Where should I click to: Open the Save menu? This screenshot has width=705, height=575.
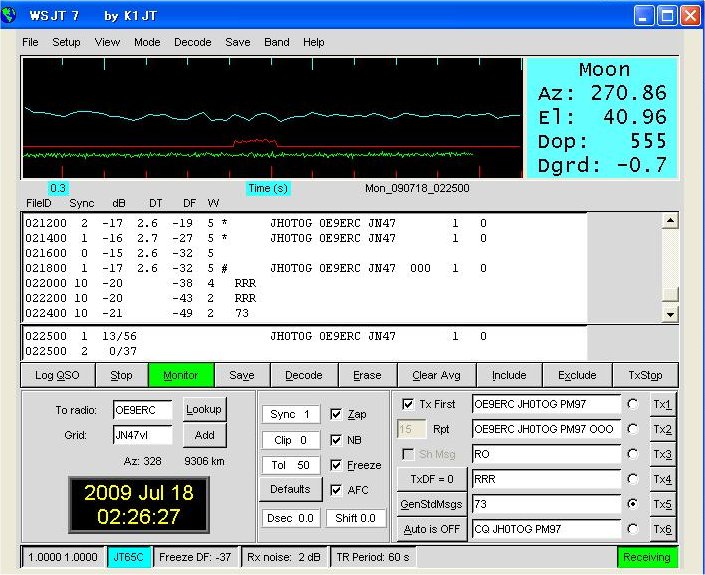click(x=237, y=42)
